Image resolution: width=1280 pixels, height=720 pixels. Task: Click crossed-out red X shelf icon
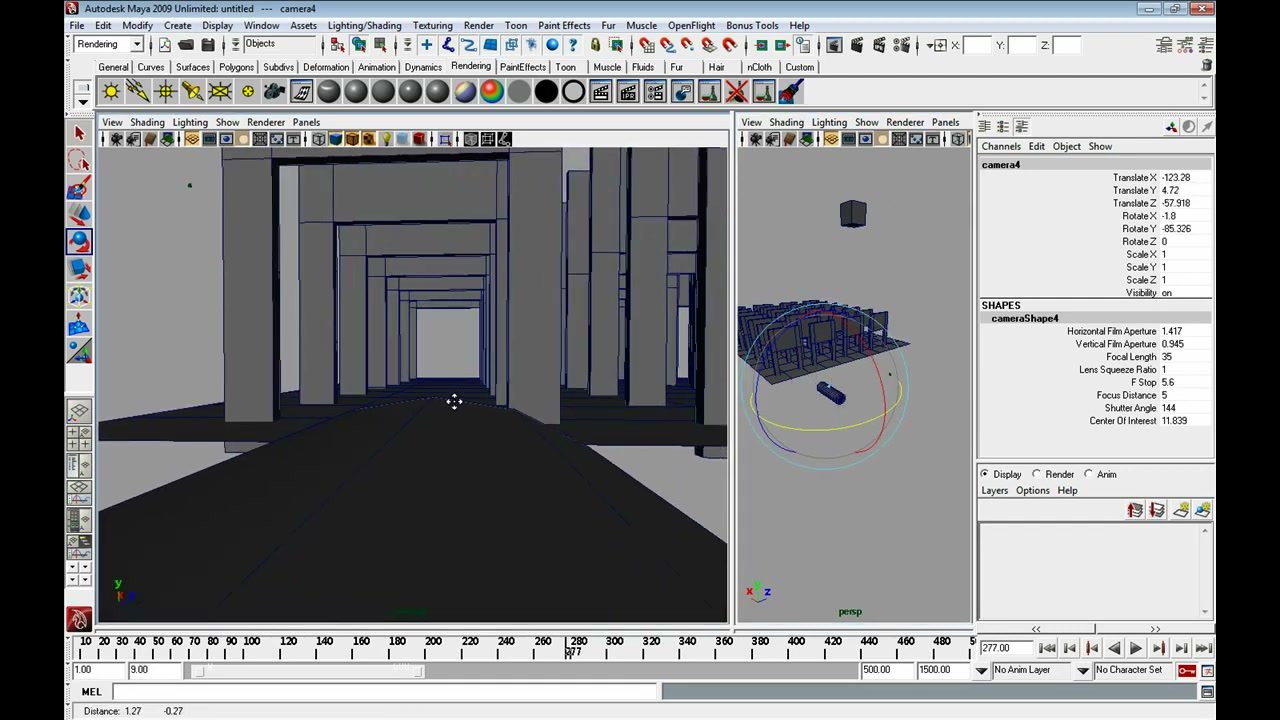[737, 92]
